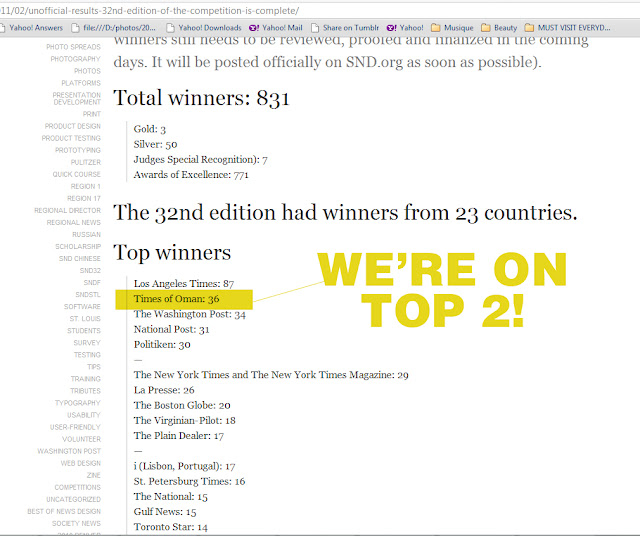640x536 pixels.
Task: Open the UNCATEGORIZED category link
Action: coord(73,499)
